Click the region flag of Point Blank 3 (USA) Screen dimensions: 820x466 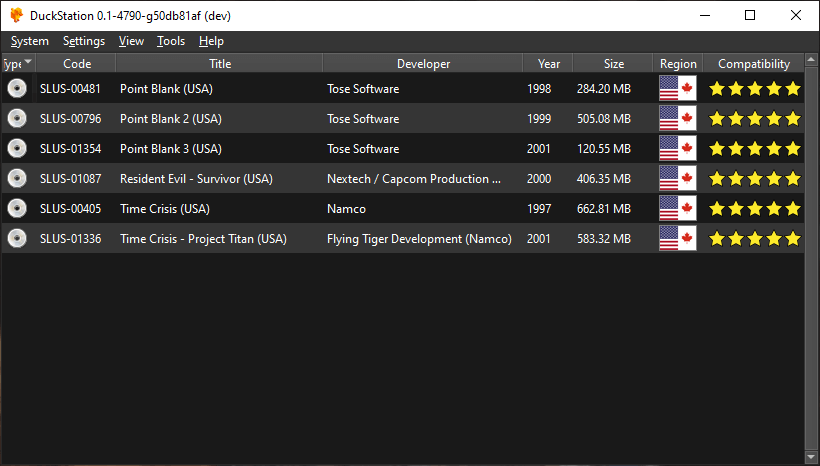tap(678, 149)
